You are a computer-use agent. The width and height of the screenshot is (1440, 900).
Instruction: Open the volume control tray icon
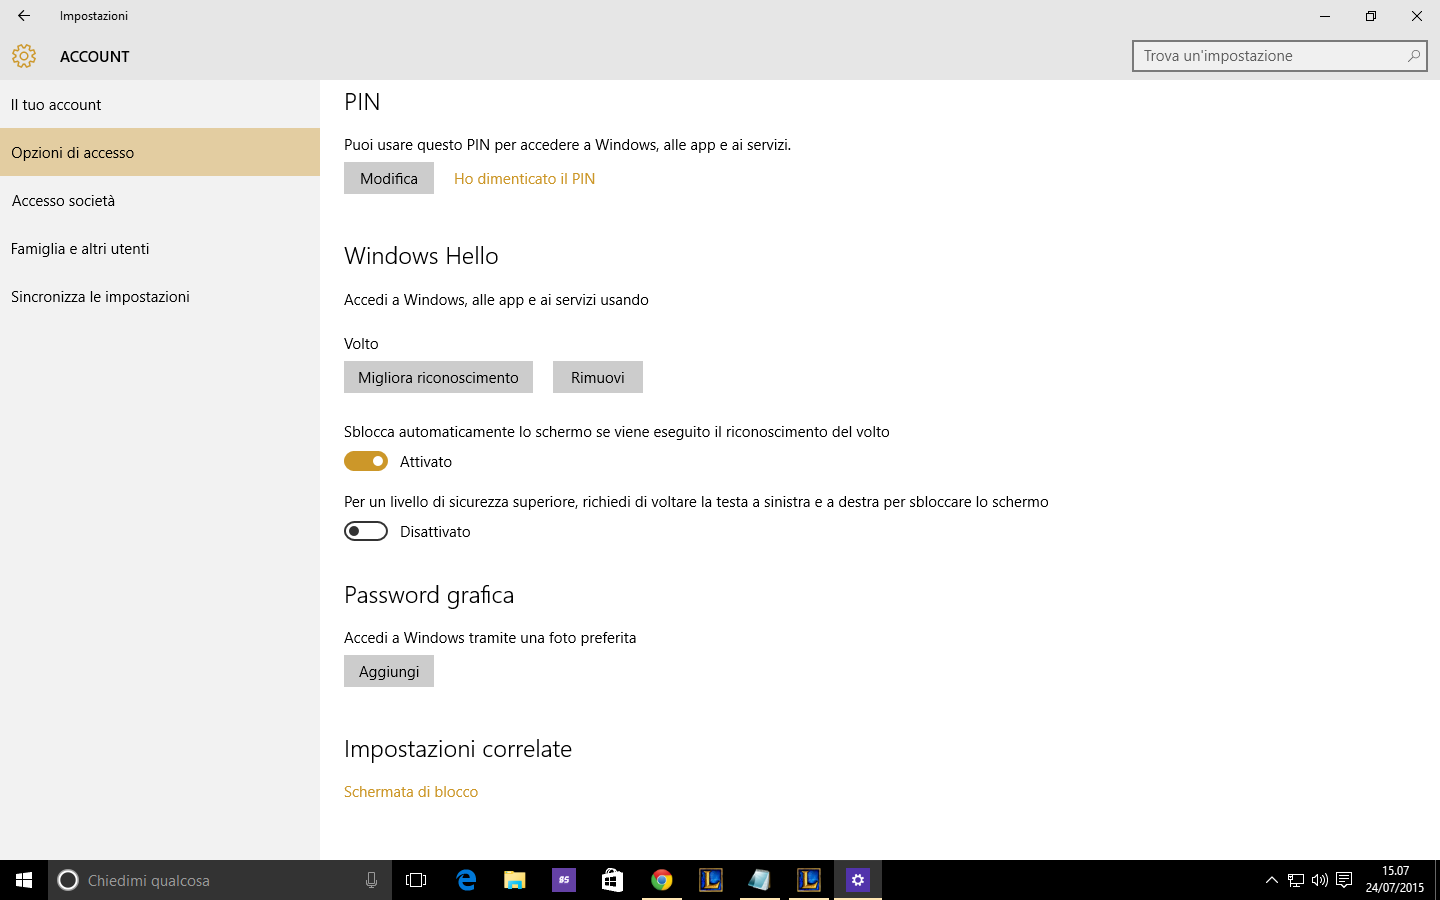pos(1320,880)
